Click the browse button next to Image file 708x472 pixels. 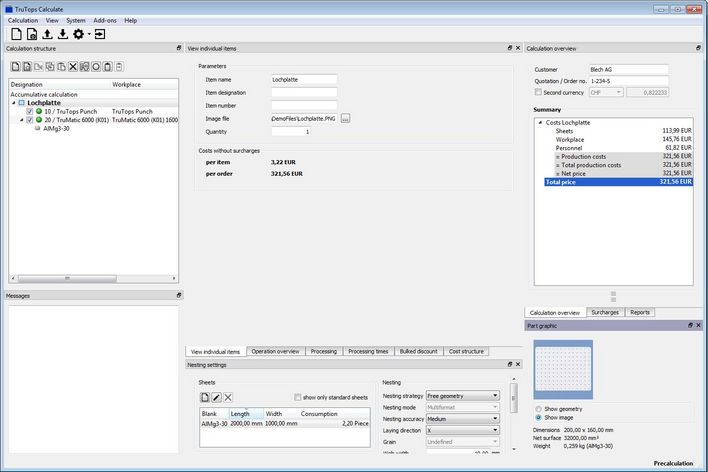[x=345, y=118]
